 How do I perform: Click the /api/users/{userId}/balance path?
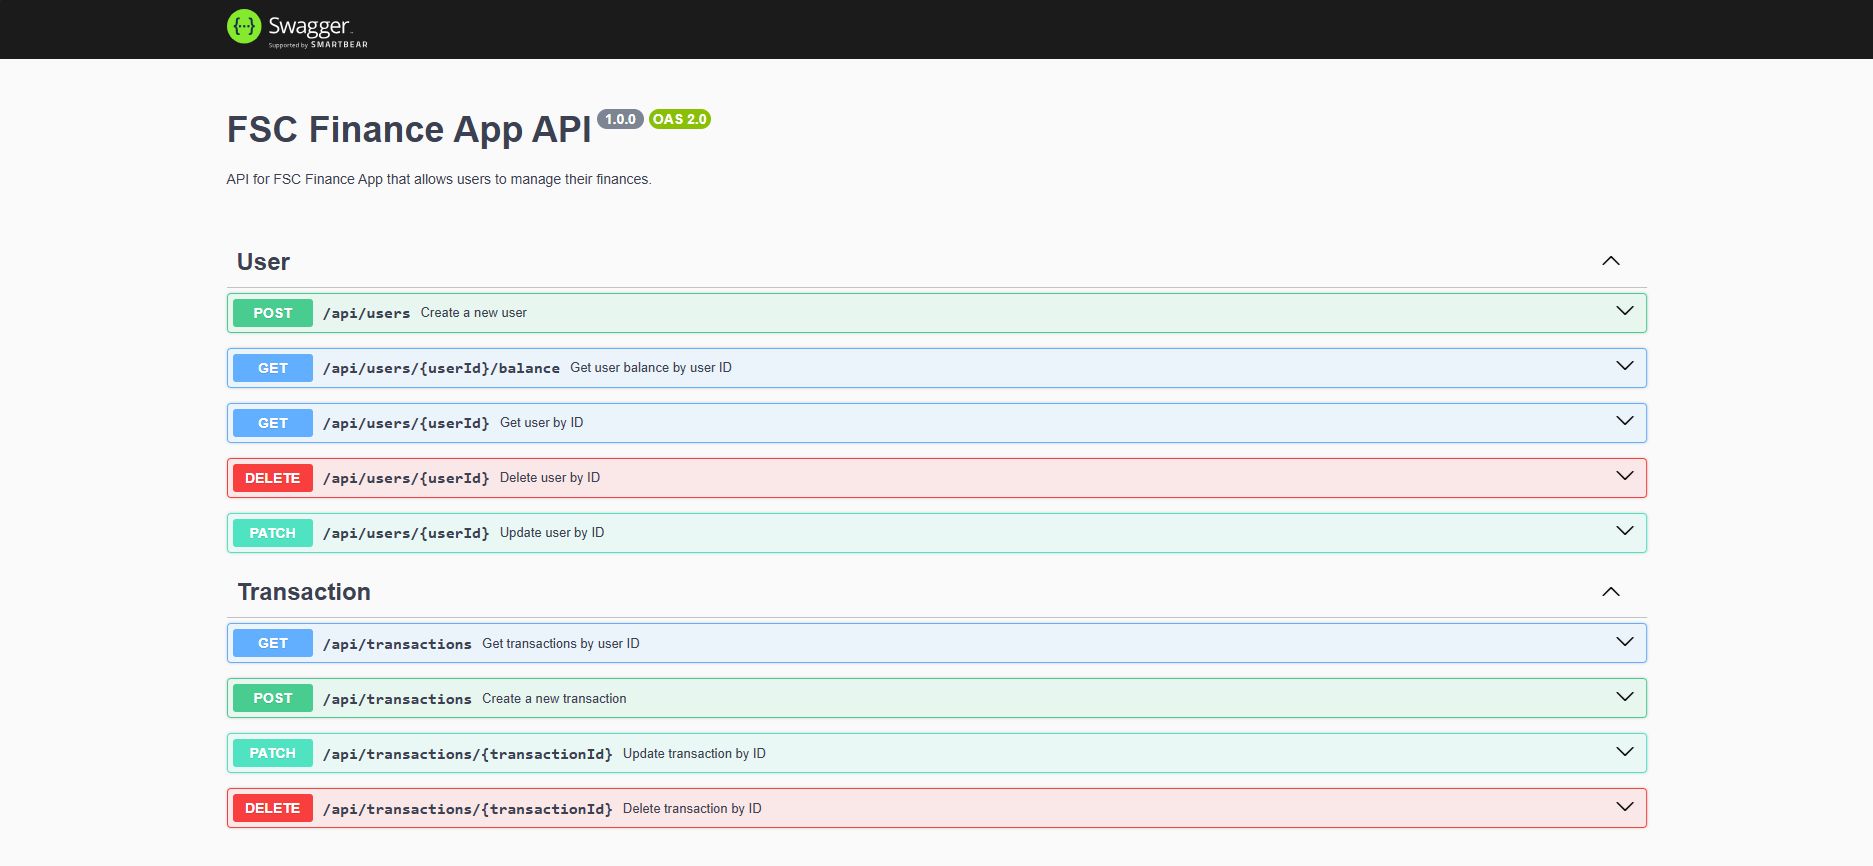click(x=441, y=368)
